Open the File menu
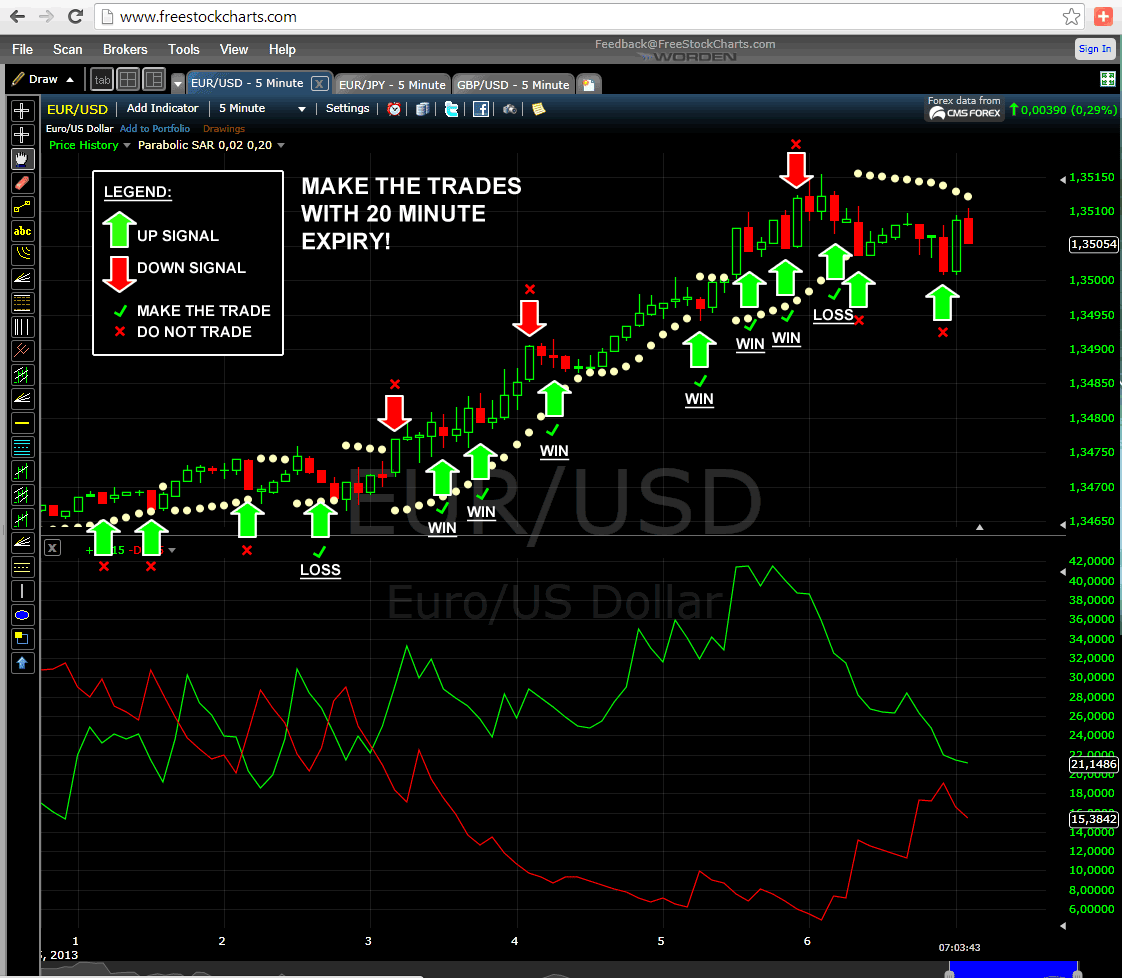 tap(22, 49)
